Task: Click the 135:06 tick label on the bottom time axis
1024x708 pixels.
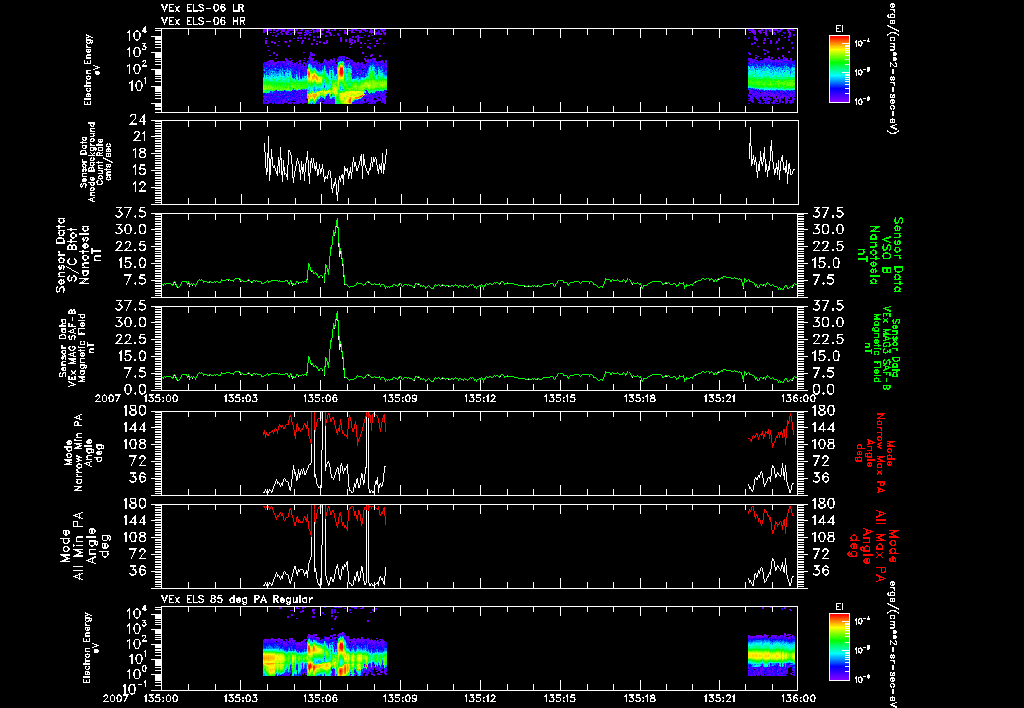Action: pos(320,698)
